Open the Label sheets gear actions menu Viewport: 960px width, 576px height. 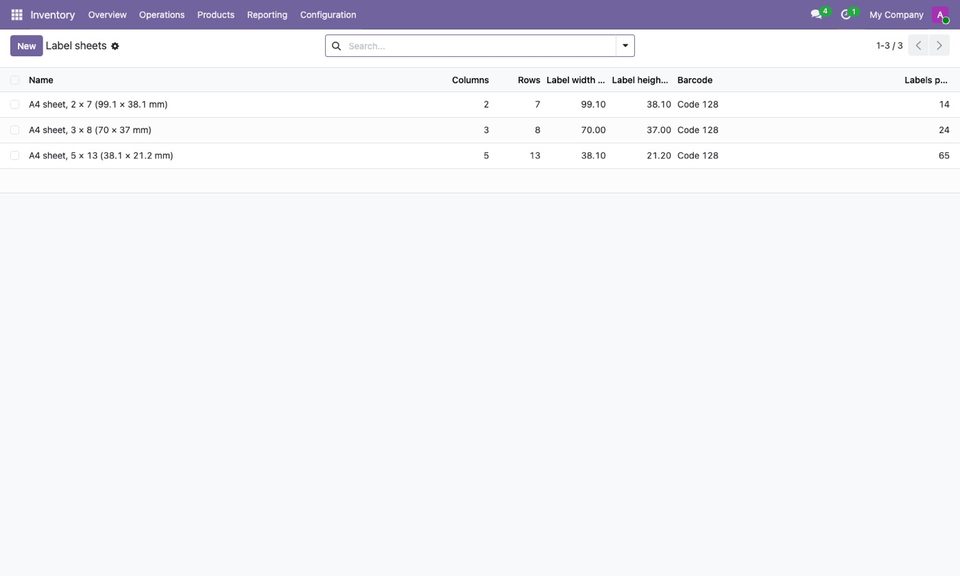[115, 46]
